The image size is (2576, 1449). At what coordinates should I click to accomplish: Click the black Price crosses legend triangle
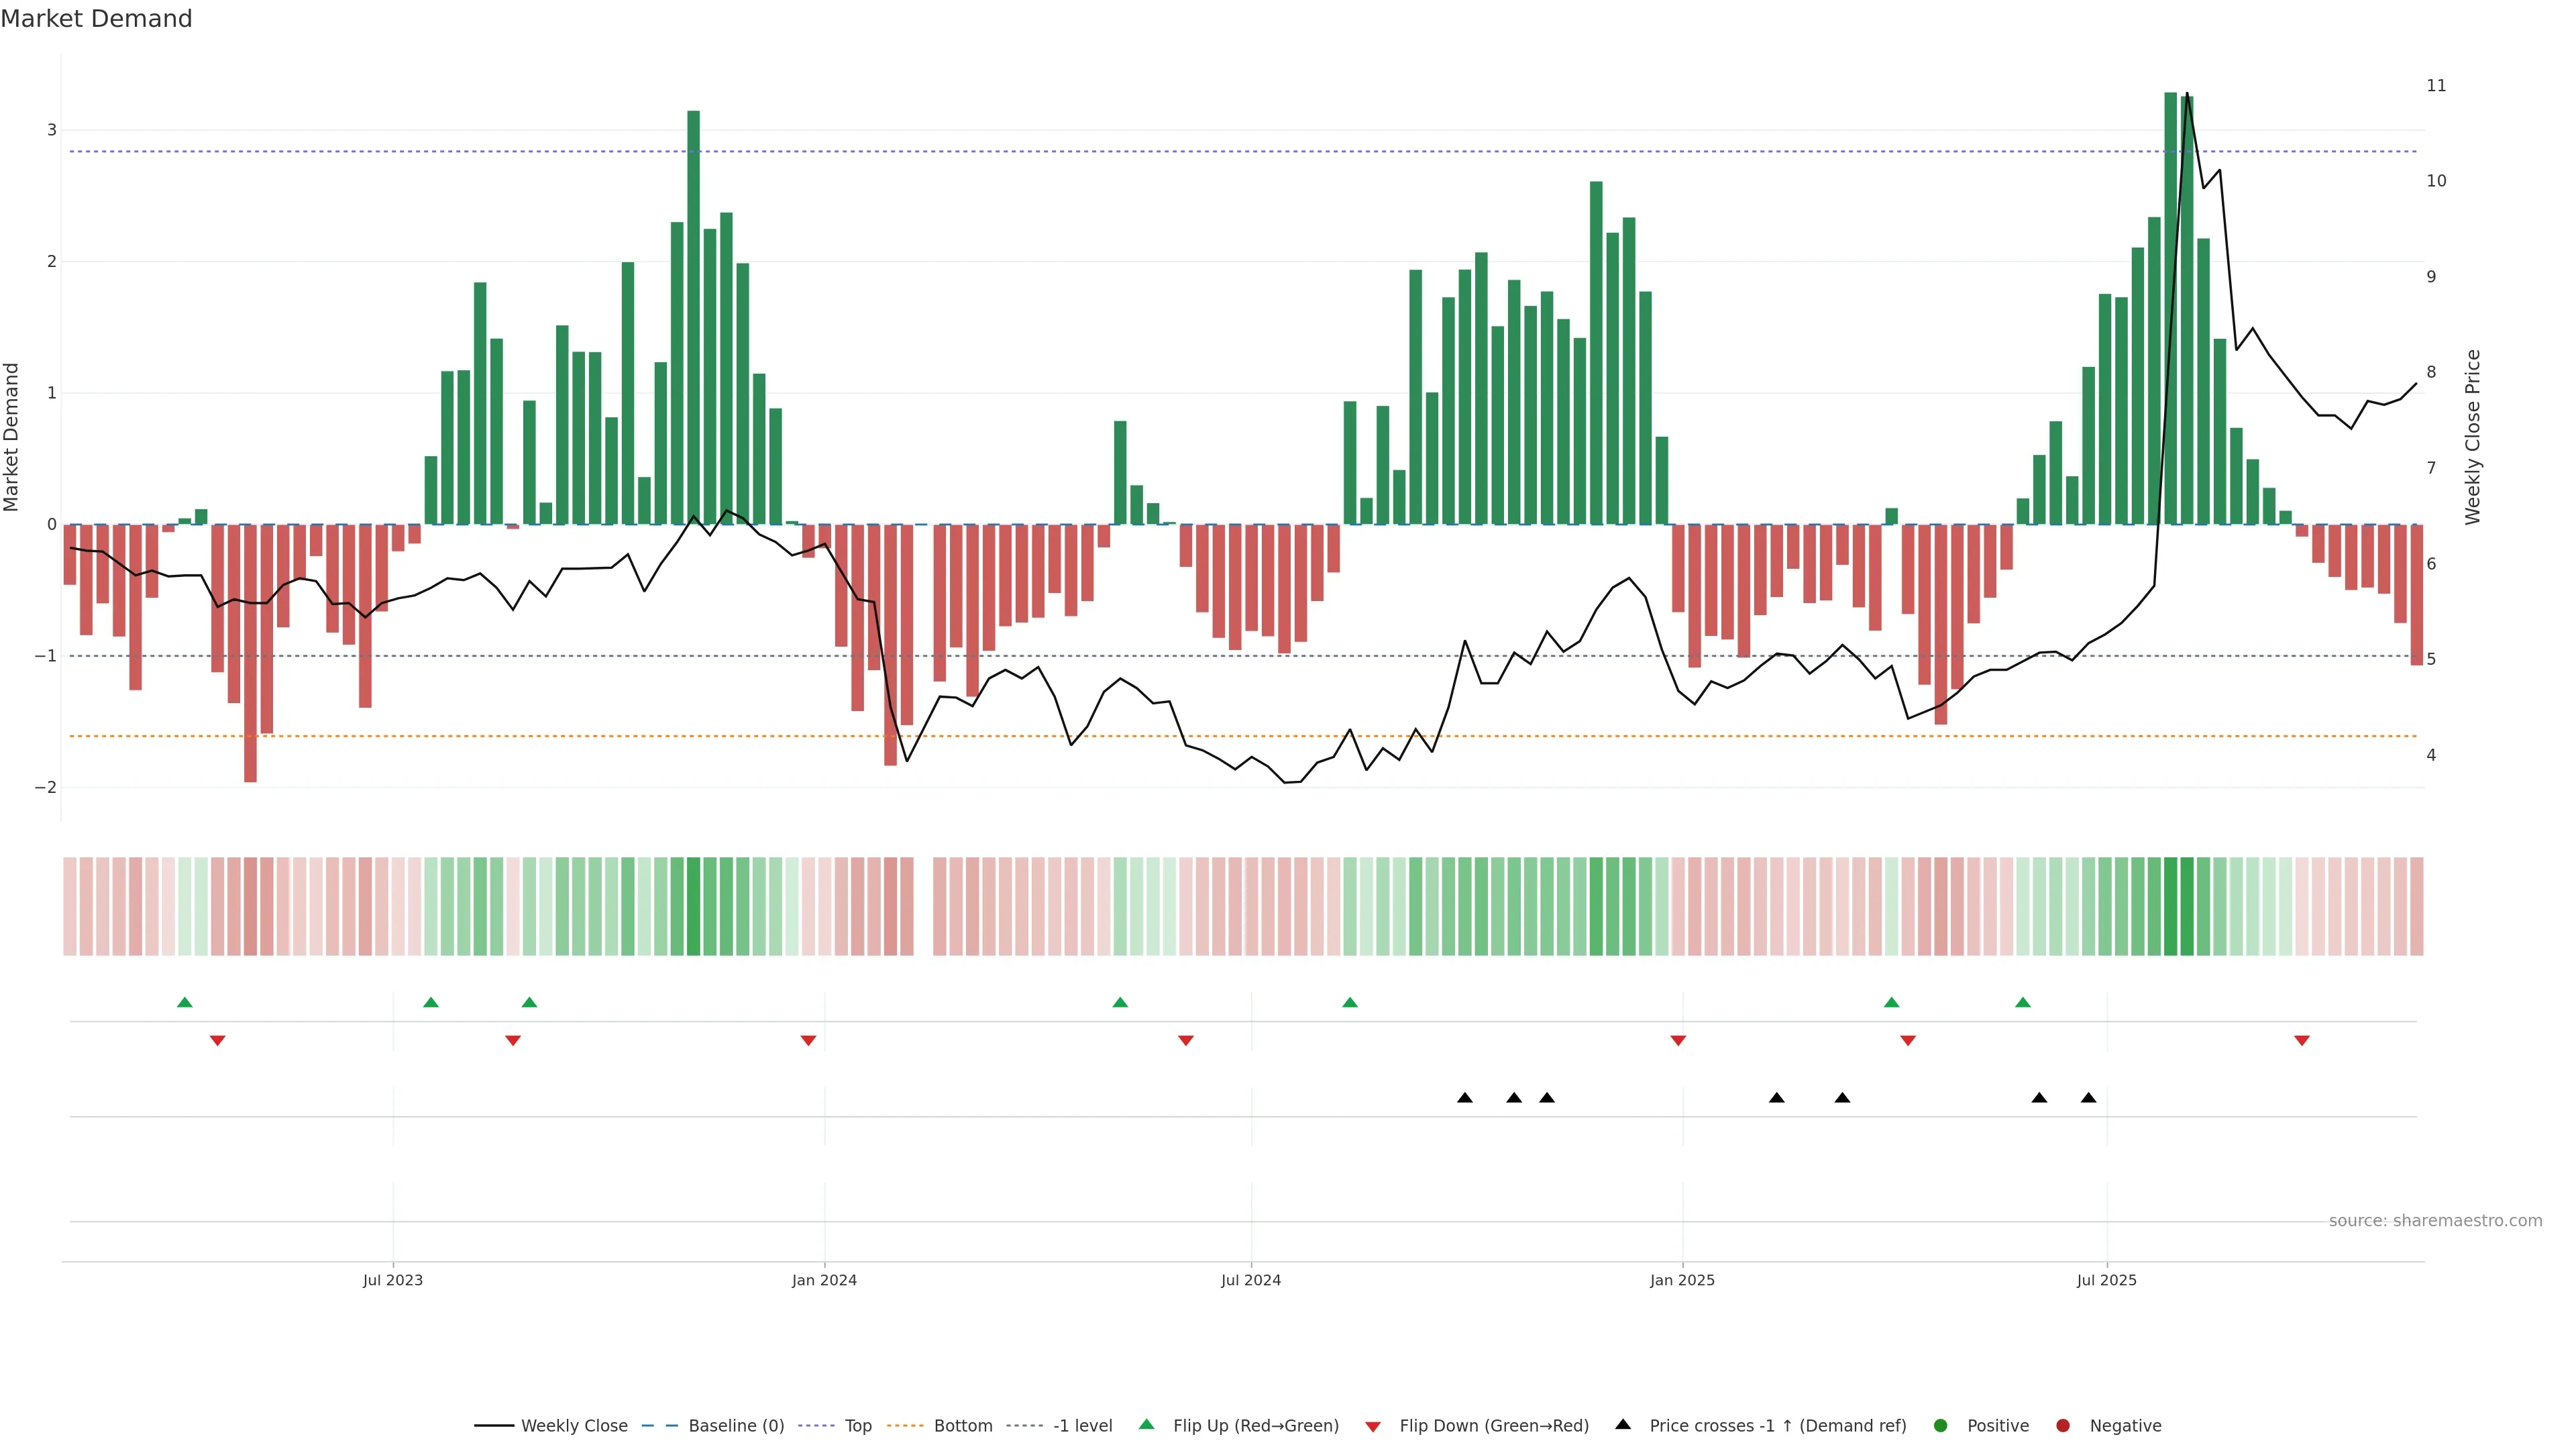click(x=1623, y=1424)
